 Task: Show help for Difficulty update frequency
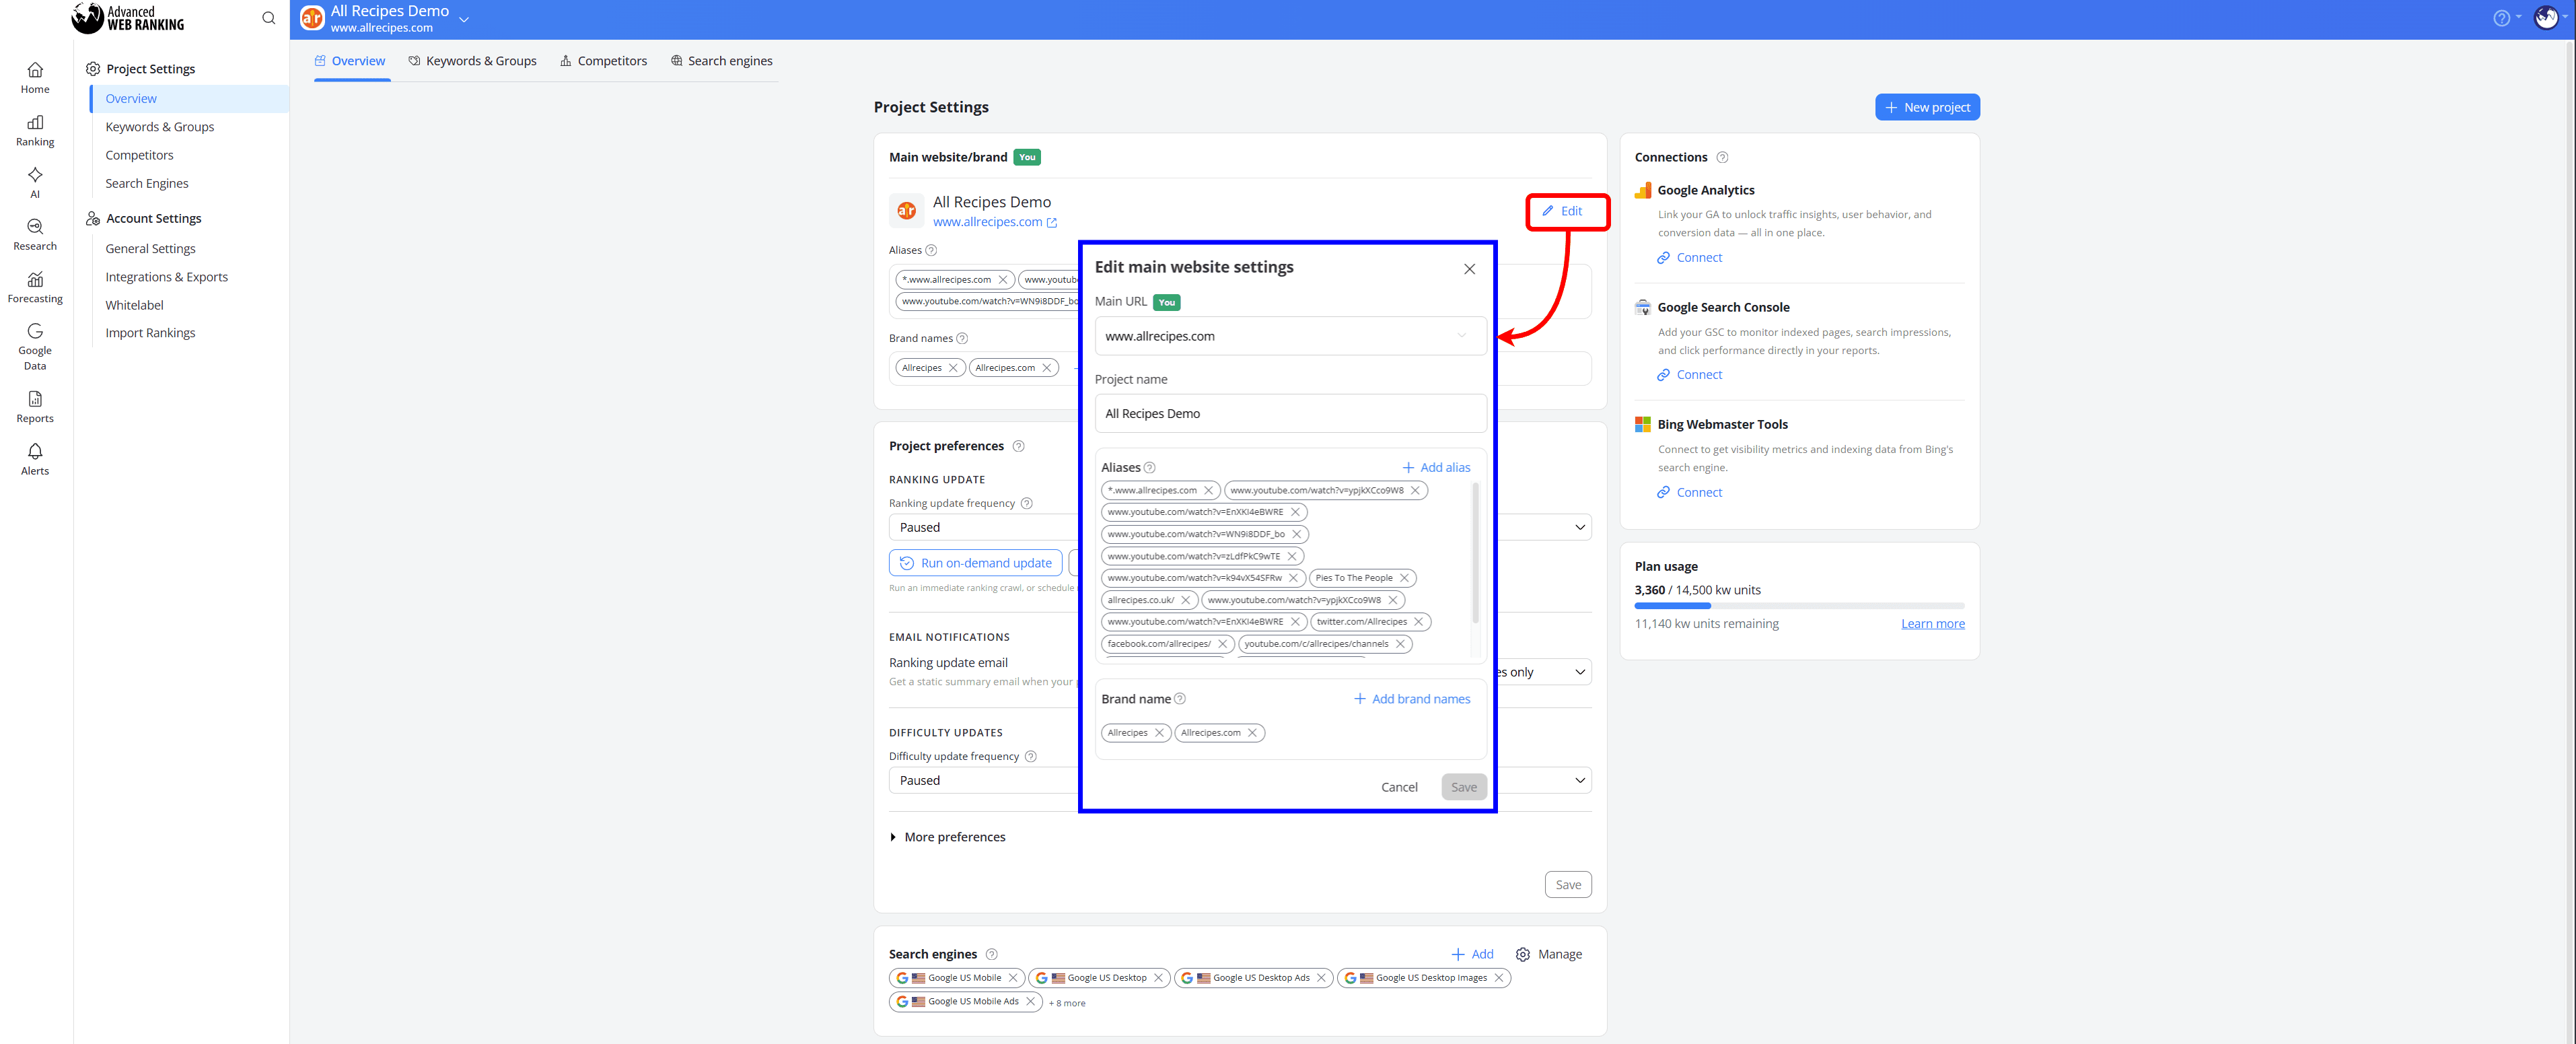(x=1031, y=756)
